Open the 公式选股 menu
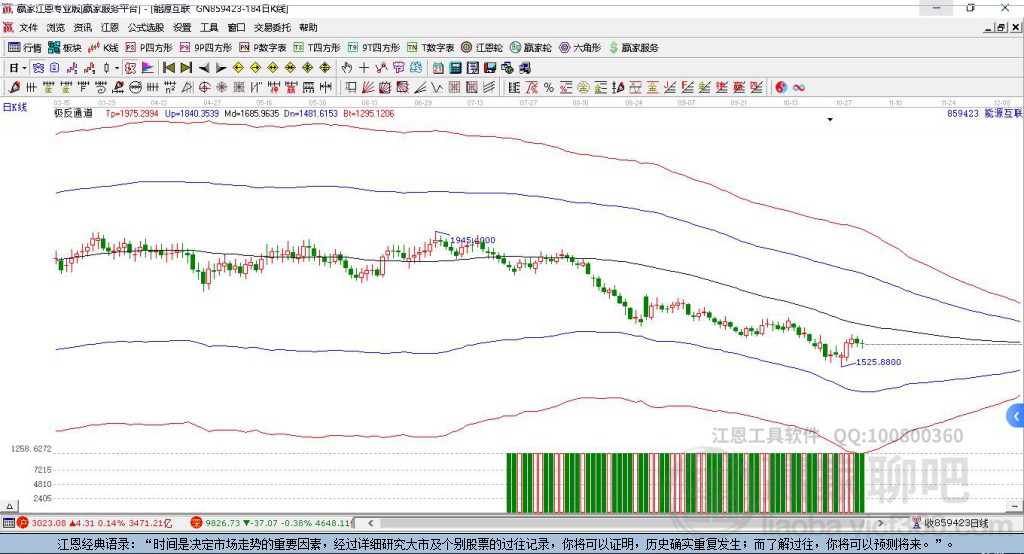The image size is (1024, 554). click(144, 28)
